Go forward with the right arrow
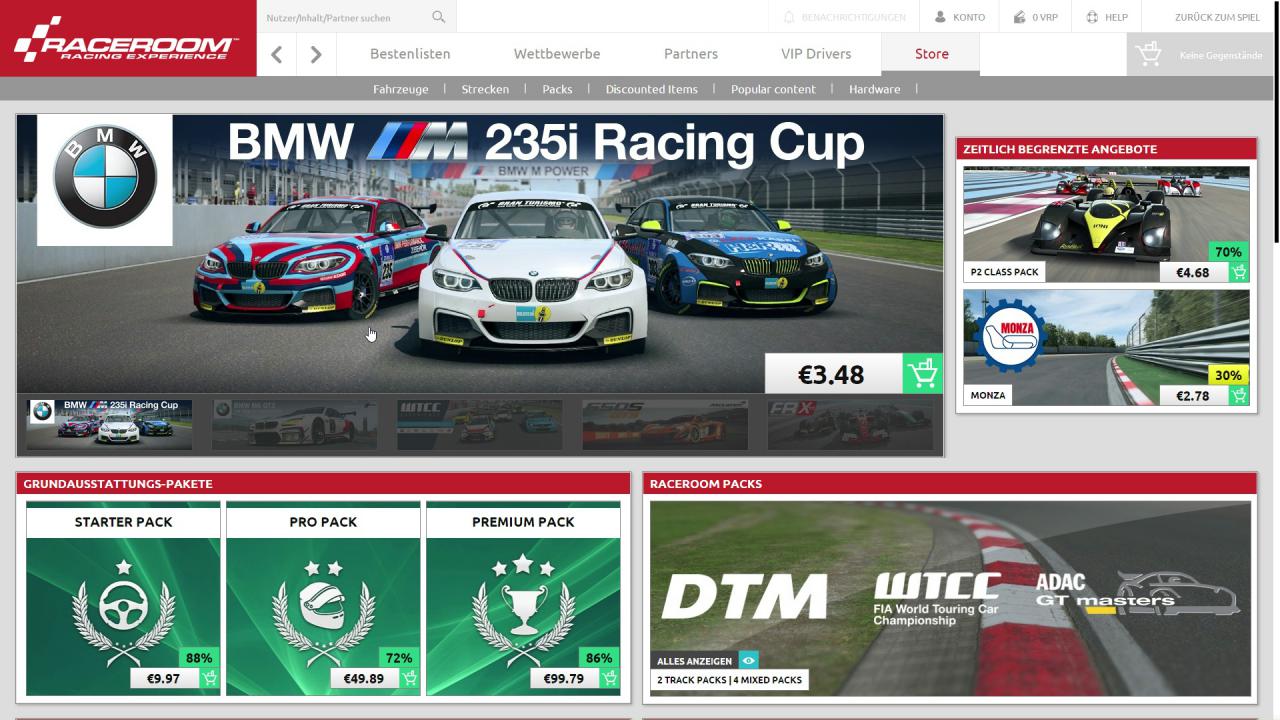 (x=316, y=54)
